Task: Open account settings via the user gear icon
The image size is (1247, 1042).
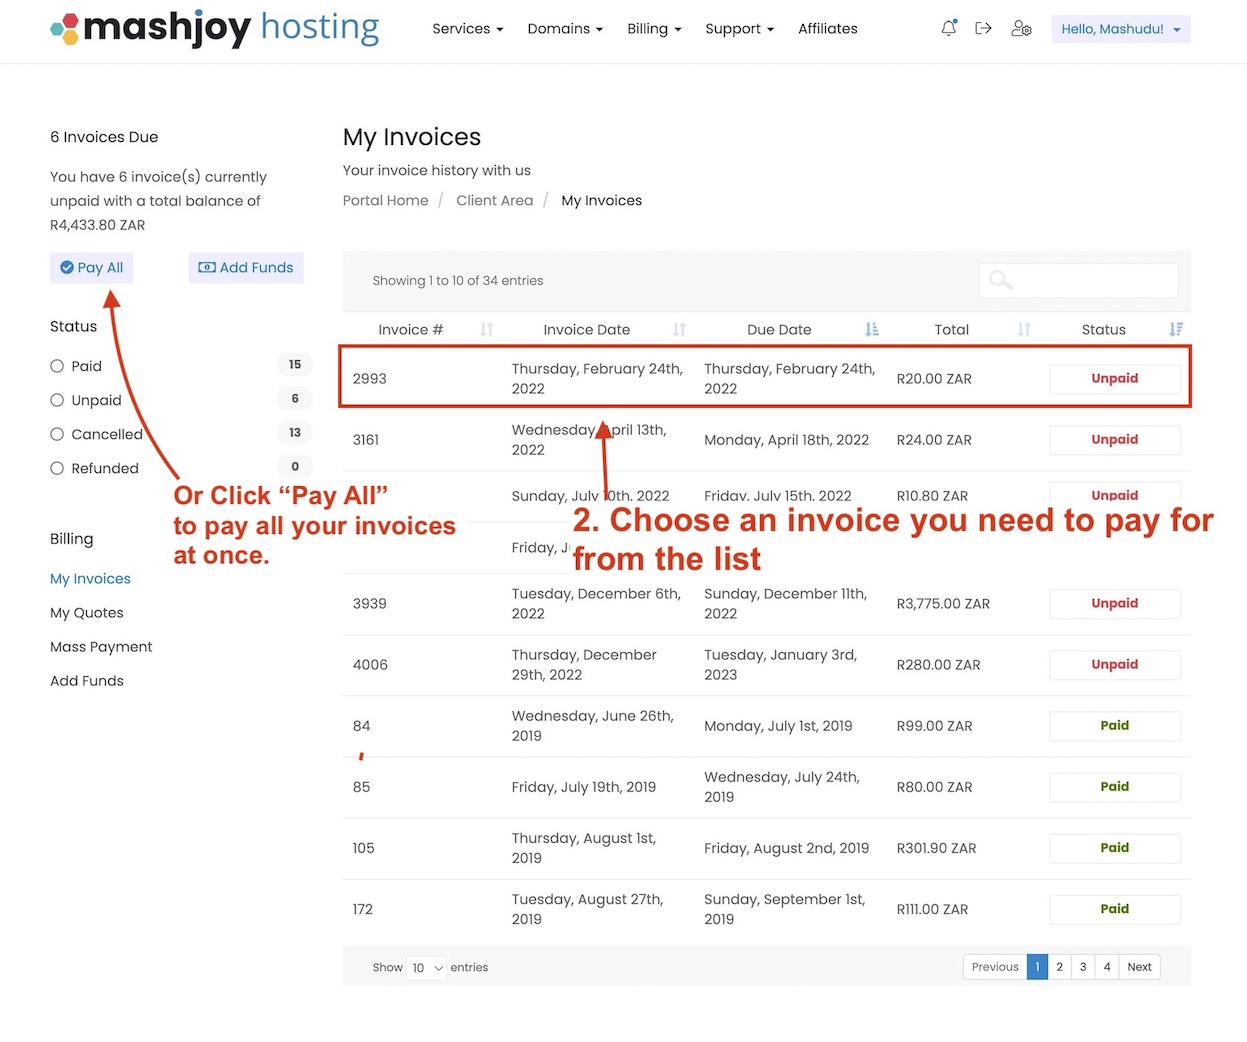Action: click(1021, 28)
